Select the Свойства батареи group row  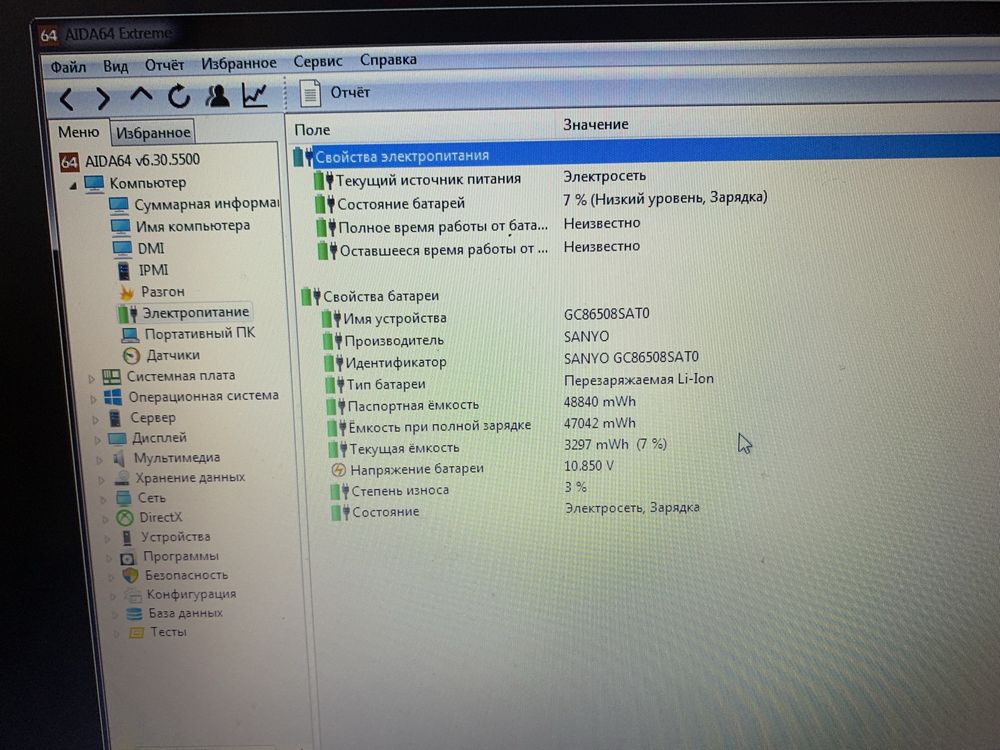click(x=381, y=297)
